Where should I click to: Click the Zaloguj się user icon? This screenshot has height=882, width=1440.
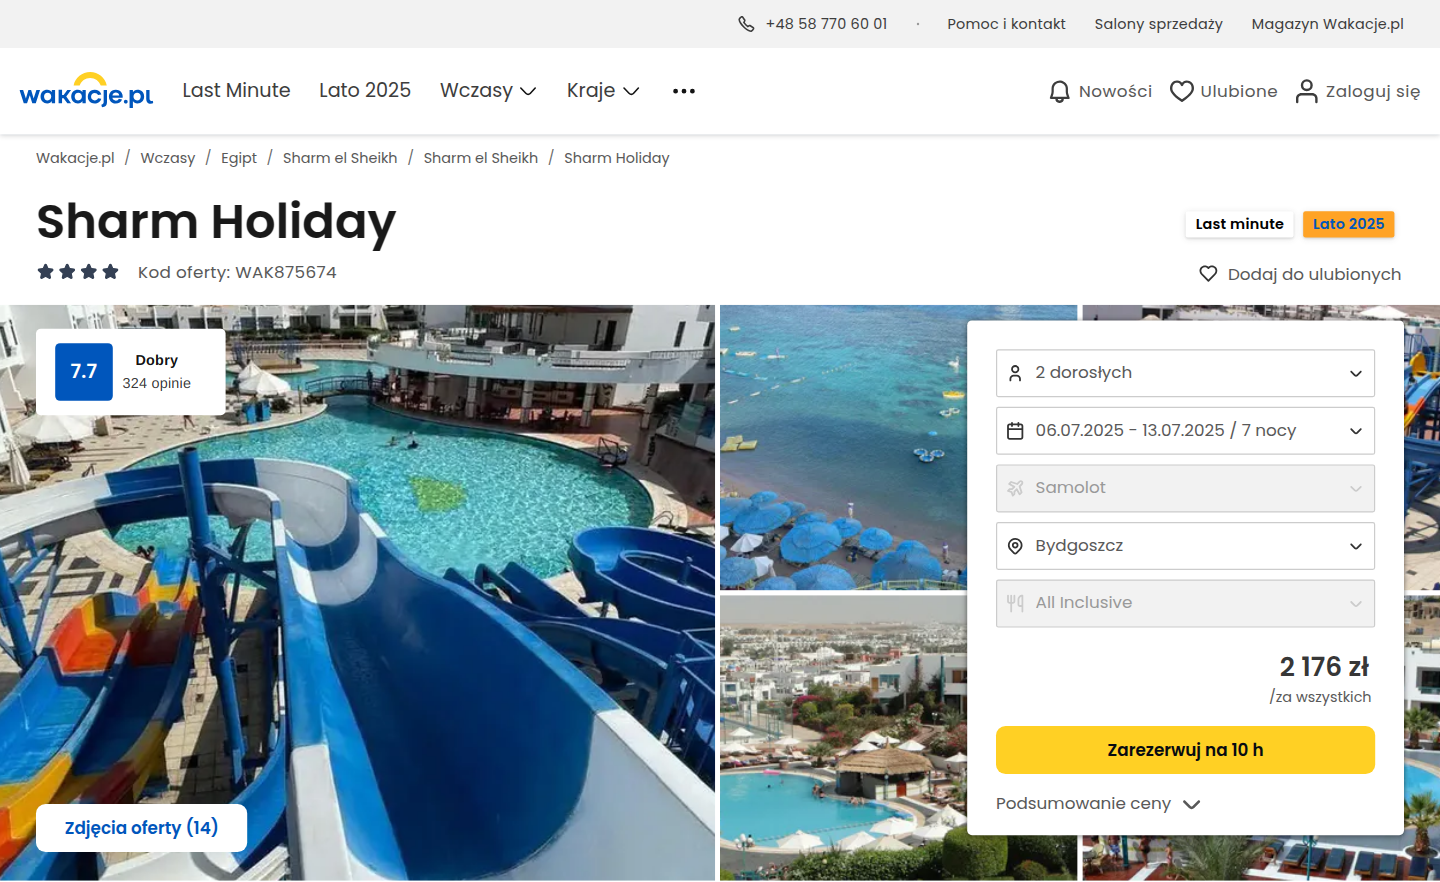click(x=1306, y=91)
